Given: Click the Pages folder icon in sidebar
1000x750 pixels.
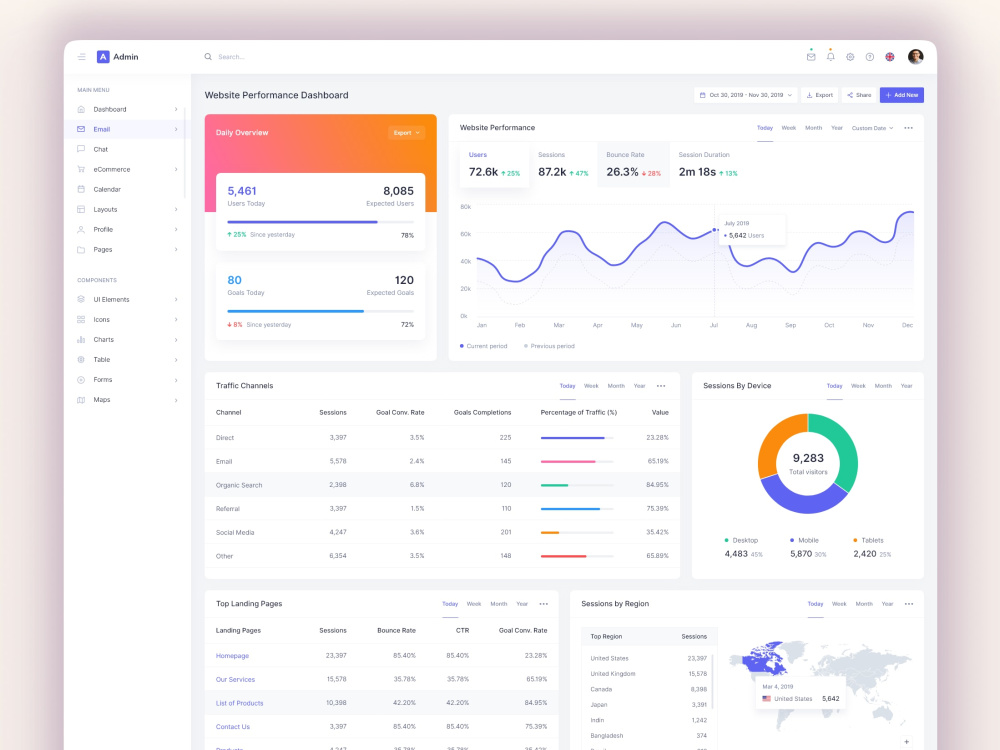Looking at the screenshot, I should 81,249.
